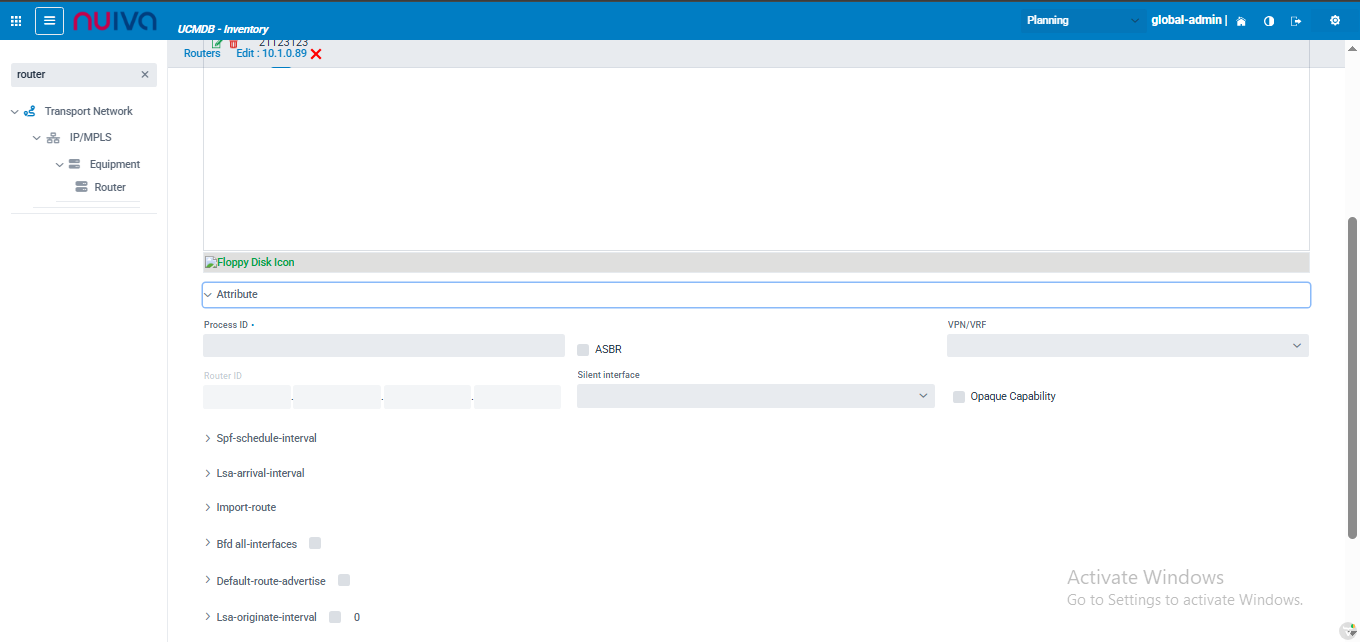Click the Process ID input field
The image size is (1360, 642).
click(x=383, y=346)
